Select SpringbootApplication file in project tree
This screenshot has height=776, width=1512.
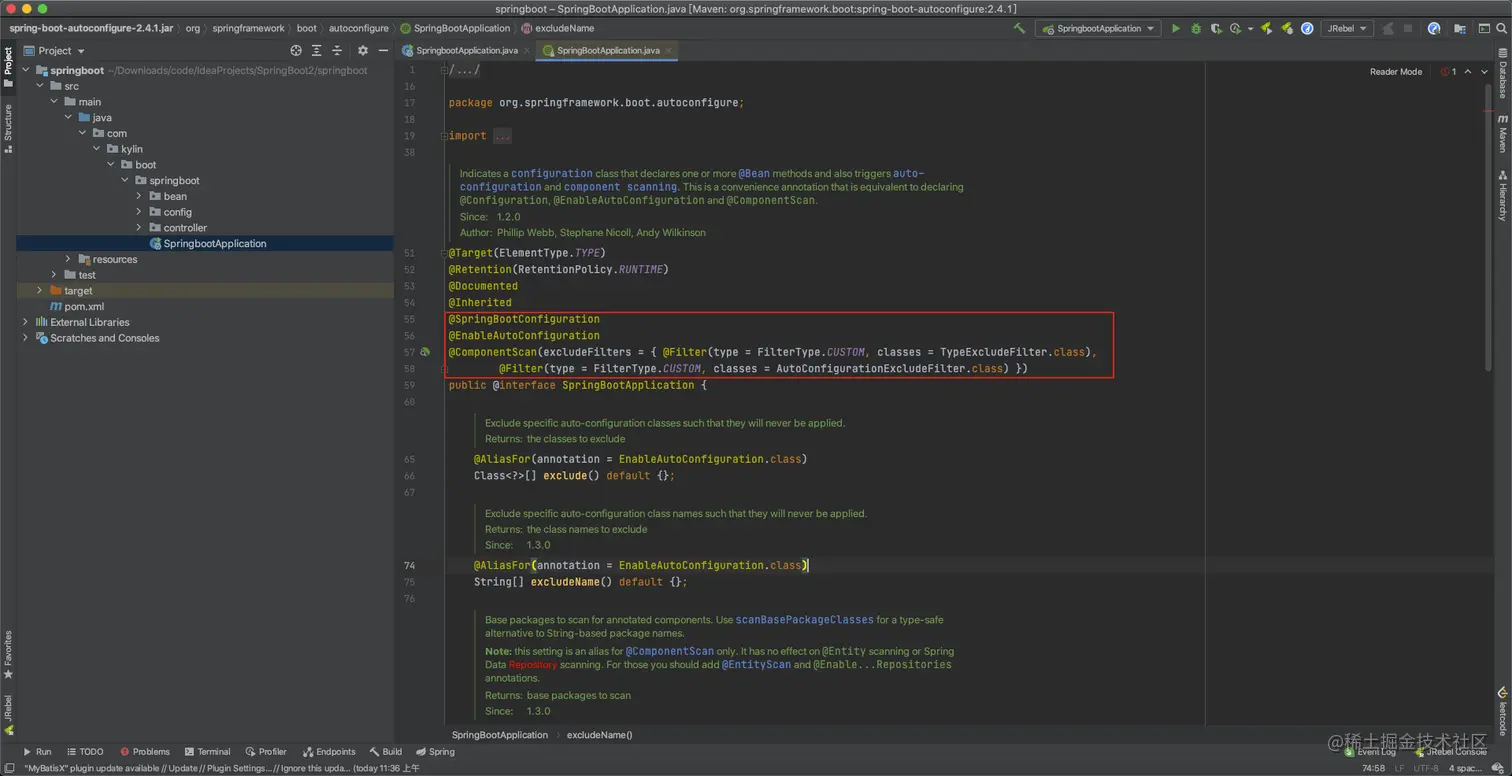coord(205,244)
